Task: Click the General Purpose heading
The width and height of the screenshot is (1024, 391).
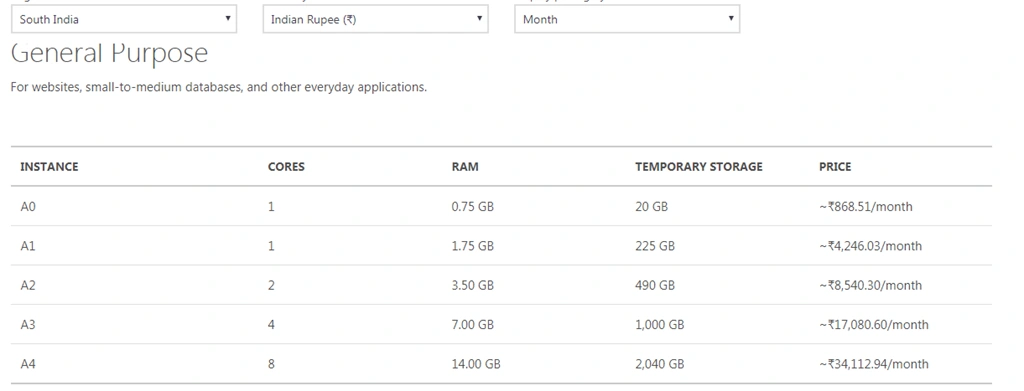Action: (109, 54)
